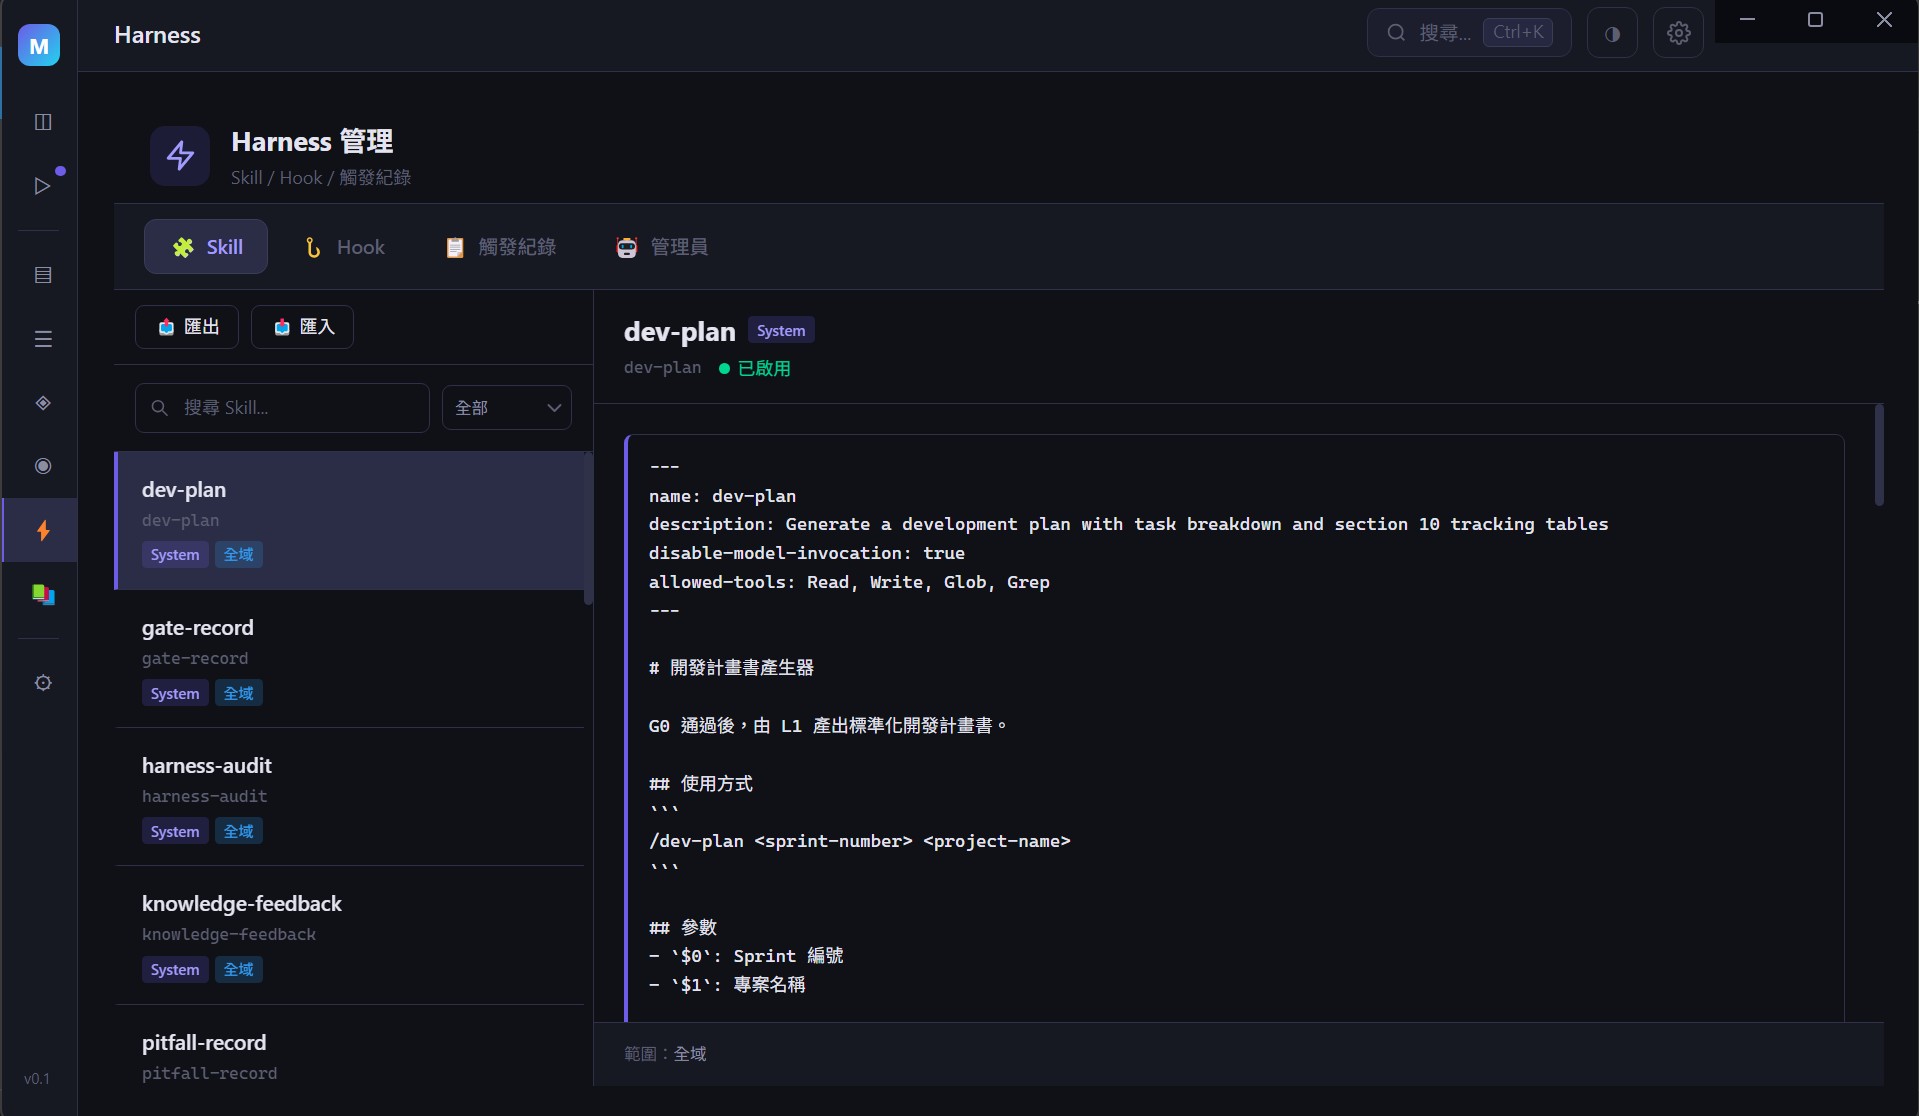Click the System tag on harness-audit

pos(175,832)
